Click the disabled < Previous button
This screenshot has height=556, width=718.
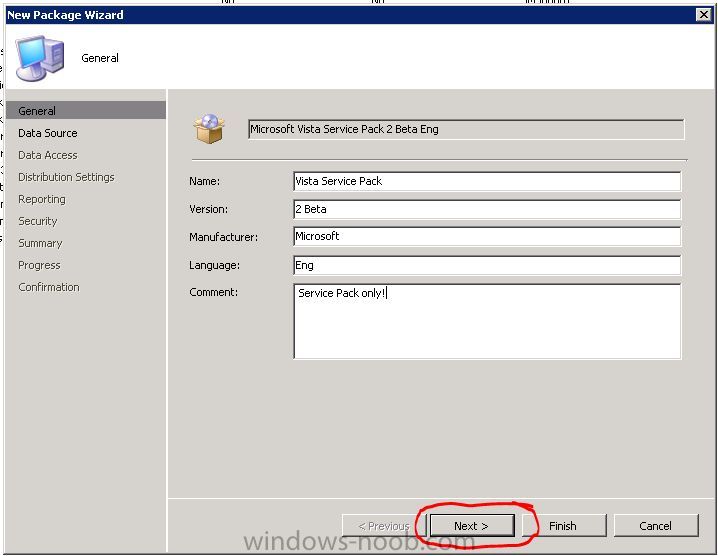point(384,526)
